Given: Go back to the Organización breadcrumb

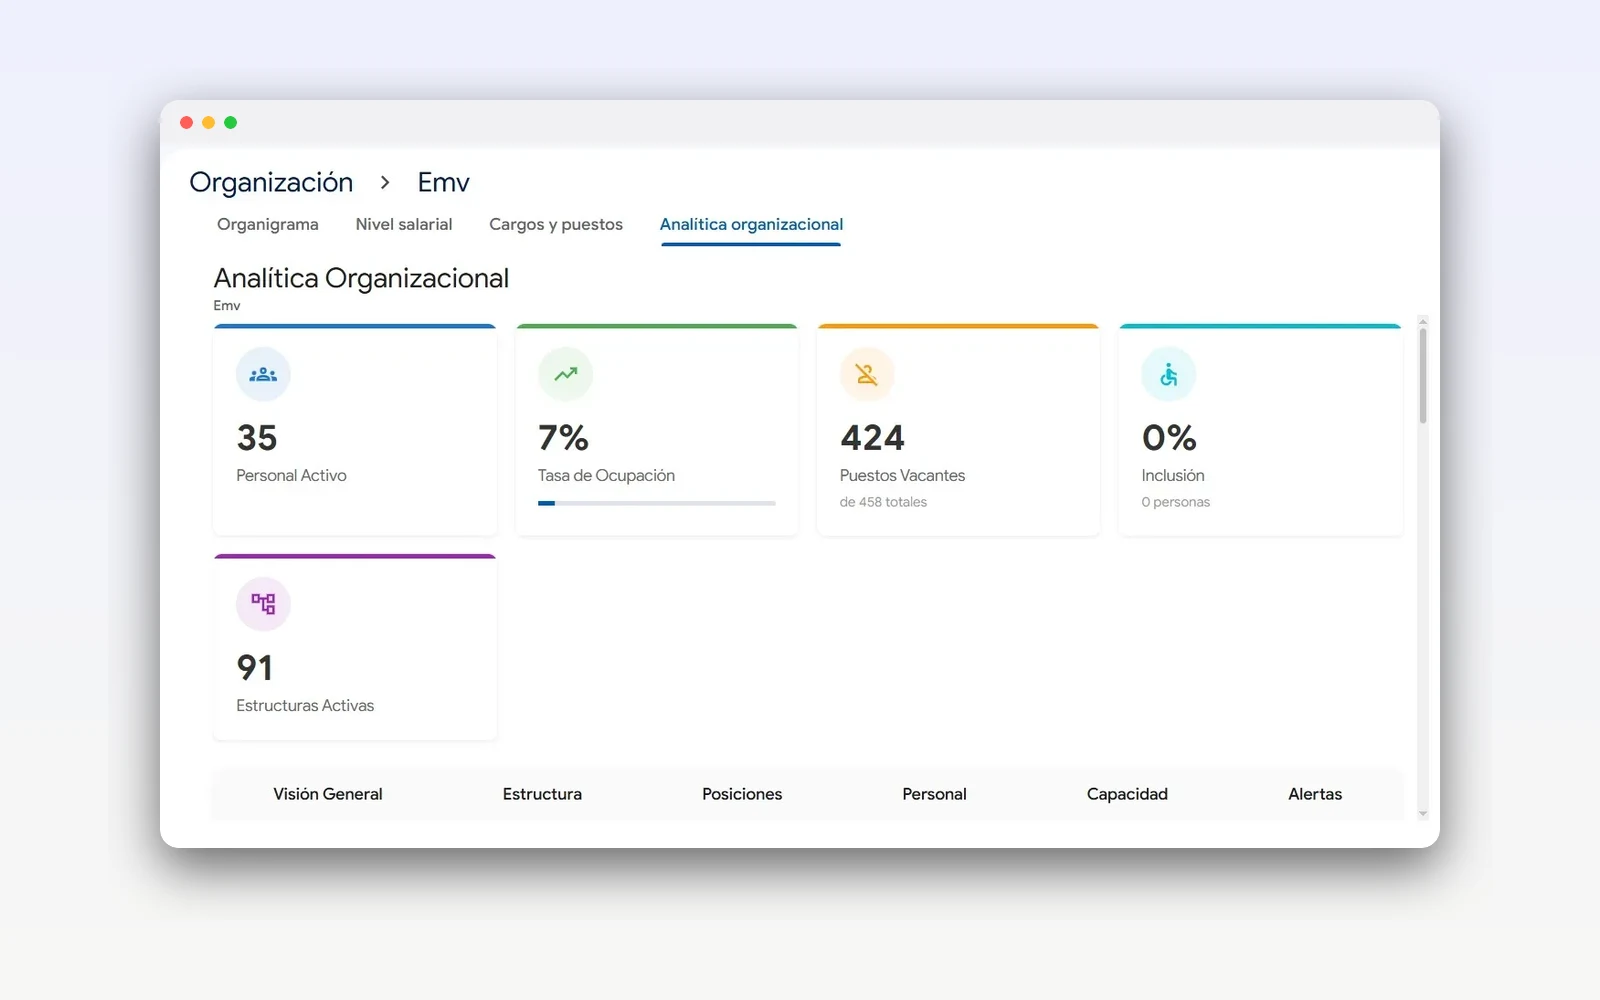Looking at the screenshot, I should 271,182.
